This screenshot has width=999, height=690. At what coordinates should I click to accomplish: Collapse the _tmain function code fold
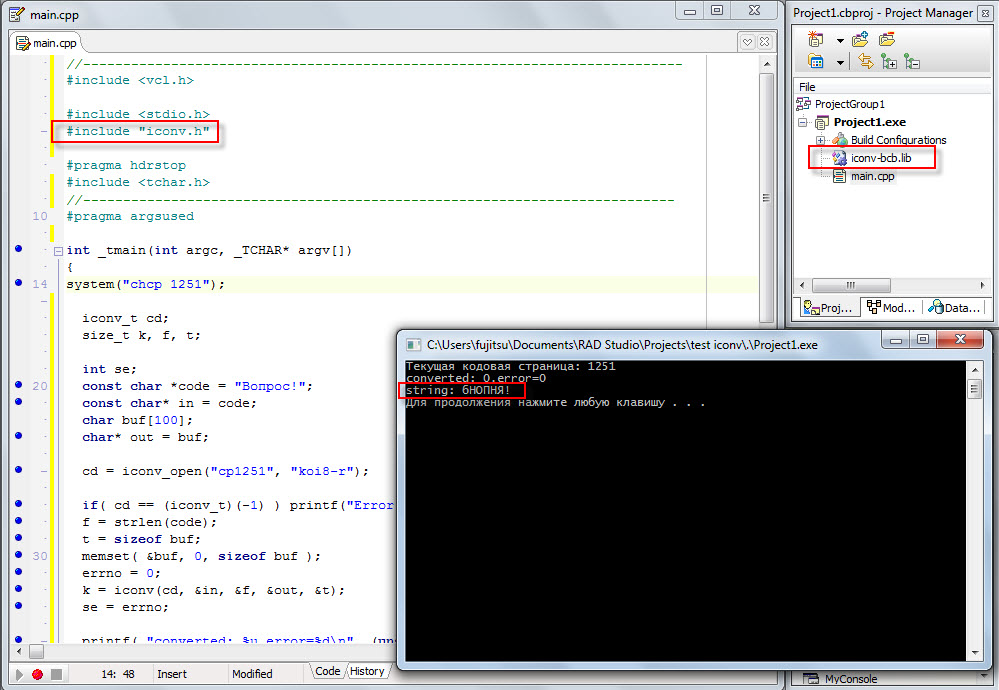(57, 251)
